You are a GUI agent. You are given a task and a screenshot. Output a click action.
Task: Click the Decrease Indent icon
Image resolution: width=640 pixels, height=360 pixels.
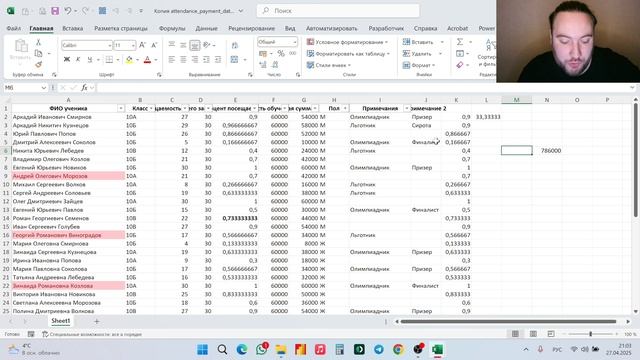pyautogui.click(x=207, y=60)
